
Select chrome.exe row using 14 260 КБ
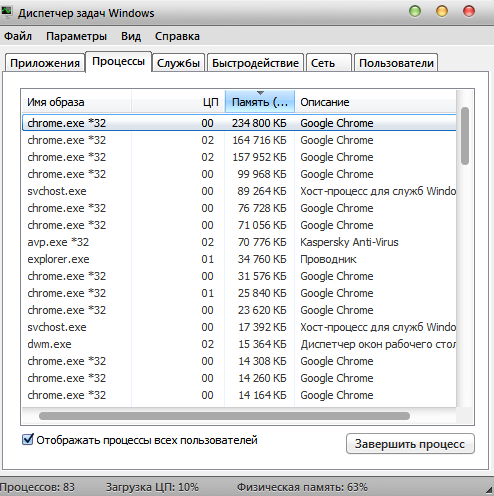pos(239,378)
